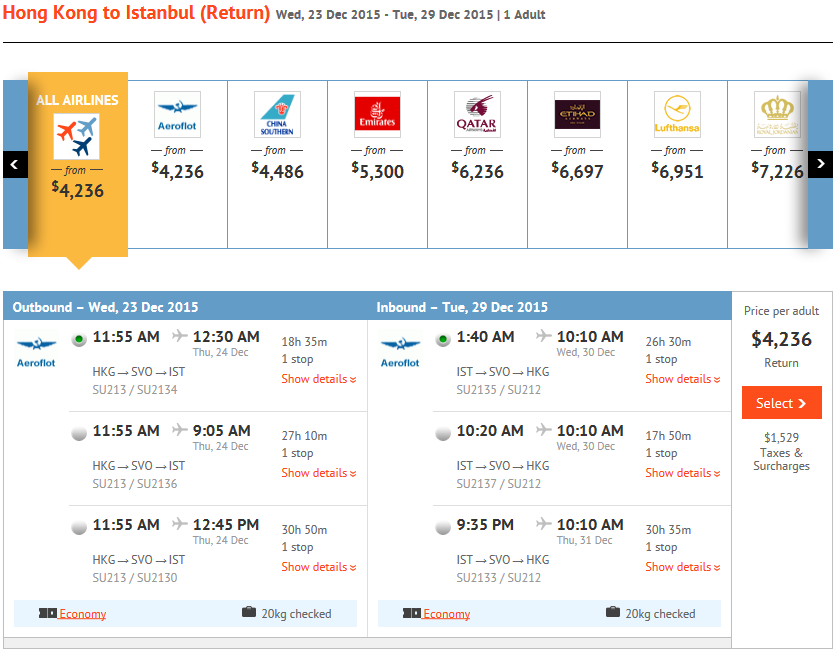Click the Aeroflot airline logo filter
840x655 pixels.
pos(177,115)
